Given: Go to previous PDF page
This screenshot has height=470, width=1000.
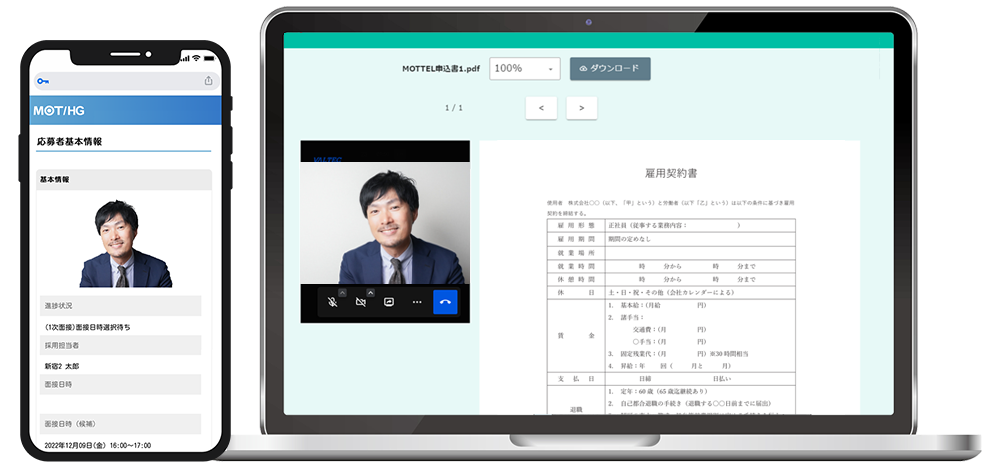Looking at the screenshot, I should click(x=541, y=107).
